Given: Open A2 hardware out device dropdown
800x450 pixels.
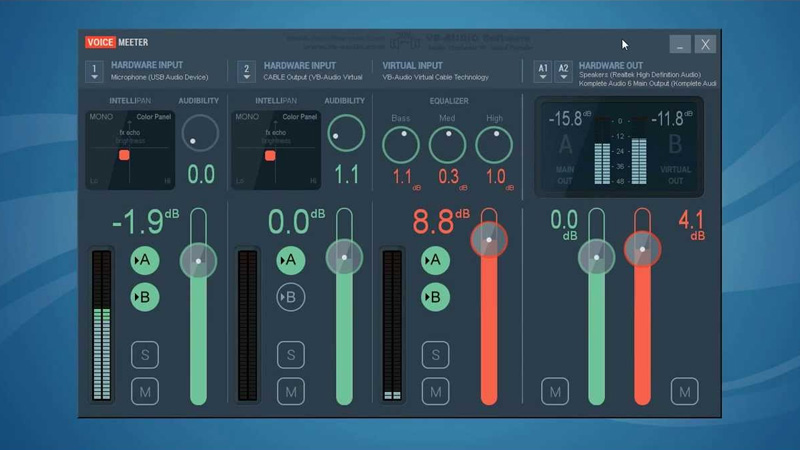Looking at the screenshot, I should coord(563,71).
